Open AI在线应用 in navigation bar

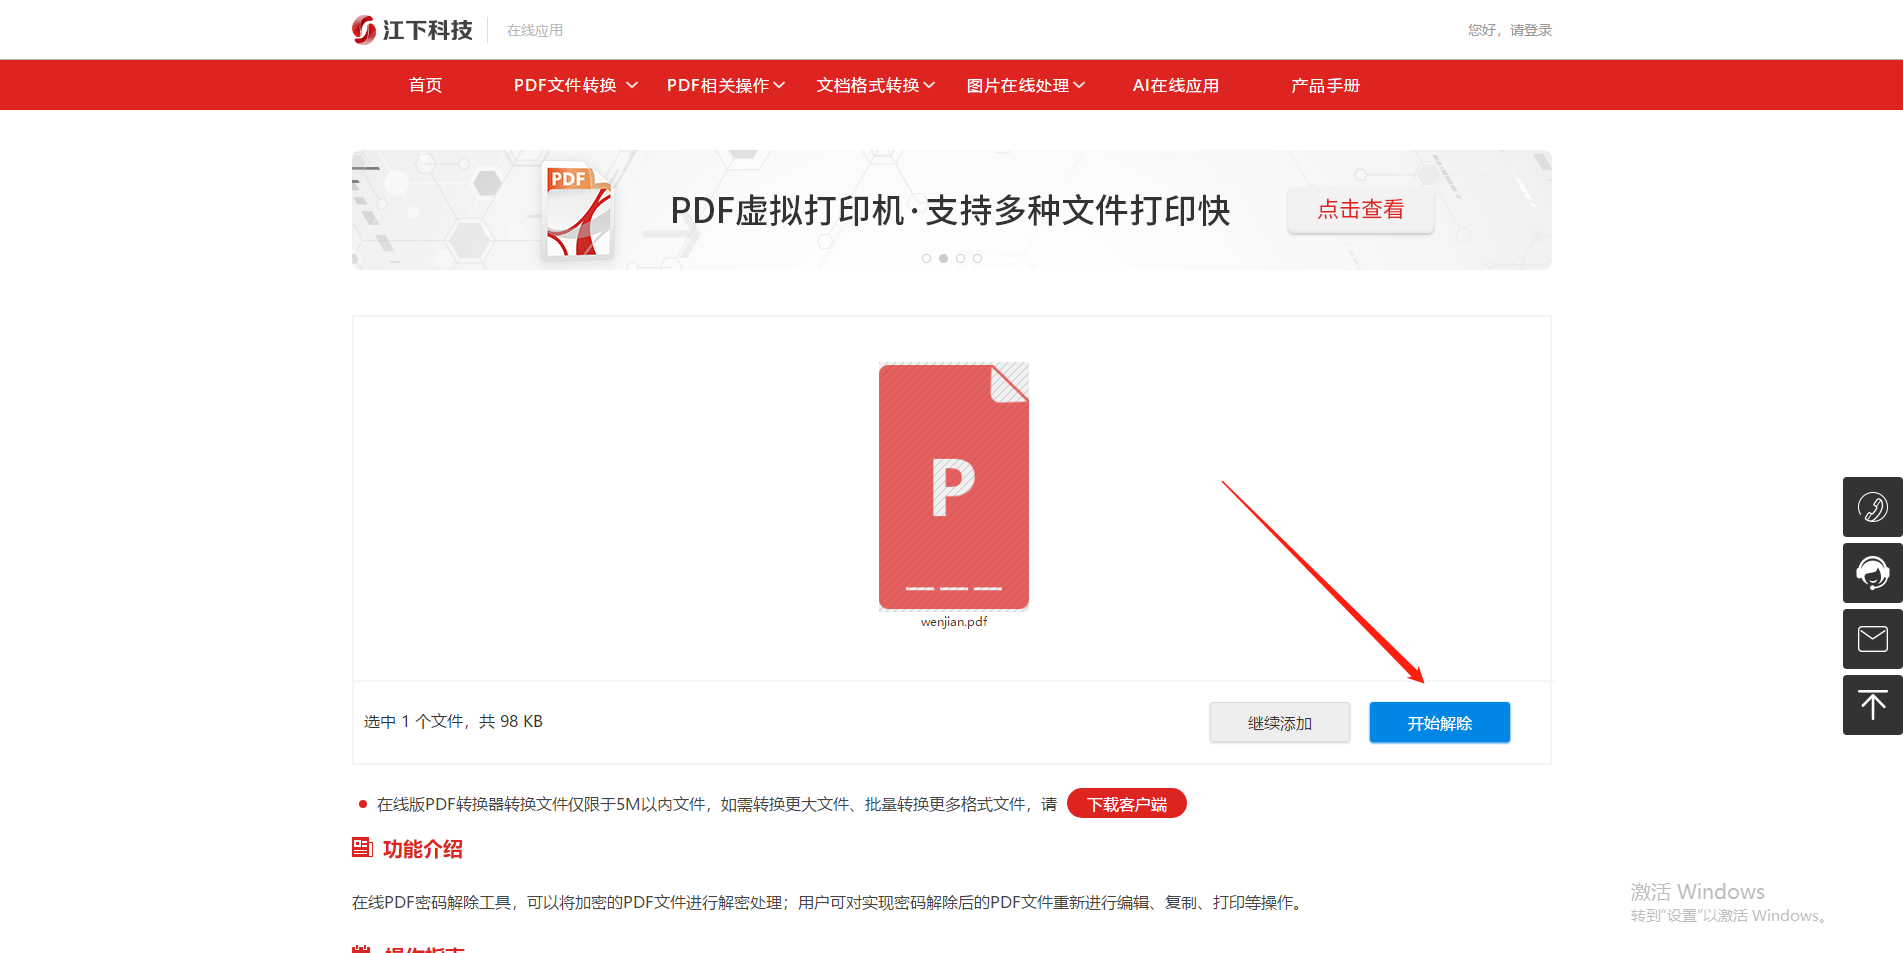click(x=1176, y=85)
